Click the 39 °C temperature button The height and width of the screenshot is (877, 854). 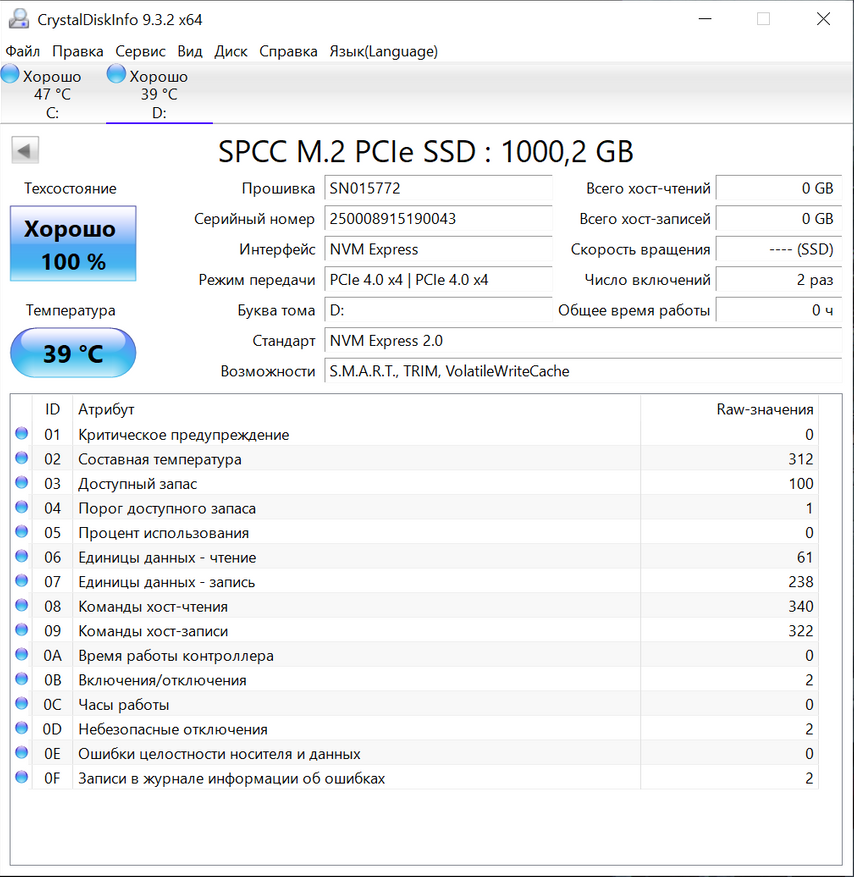click(73, 353)
